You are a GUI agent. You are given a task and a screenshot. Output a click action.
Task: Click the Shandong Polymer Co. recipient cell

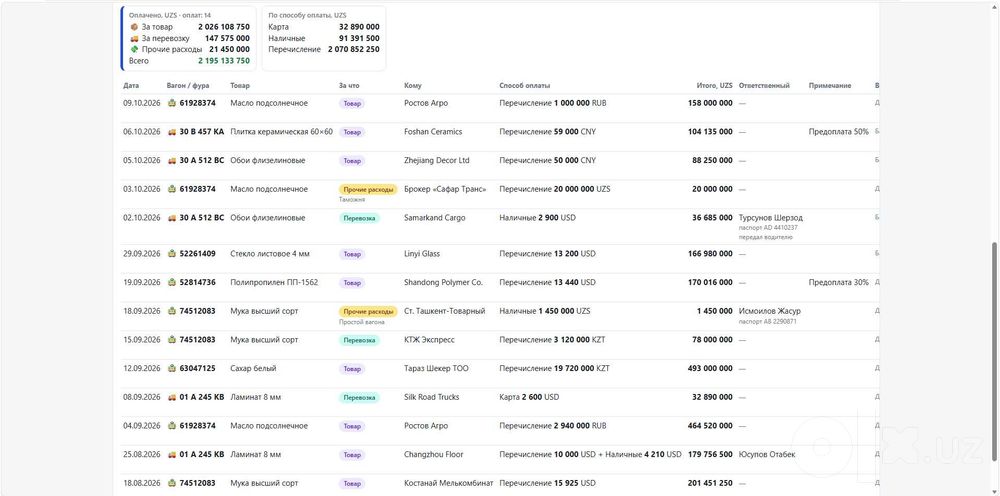(x=443, y=282)
